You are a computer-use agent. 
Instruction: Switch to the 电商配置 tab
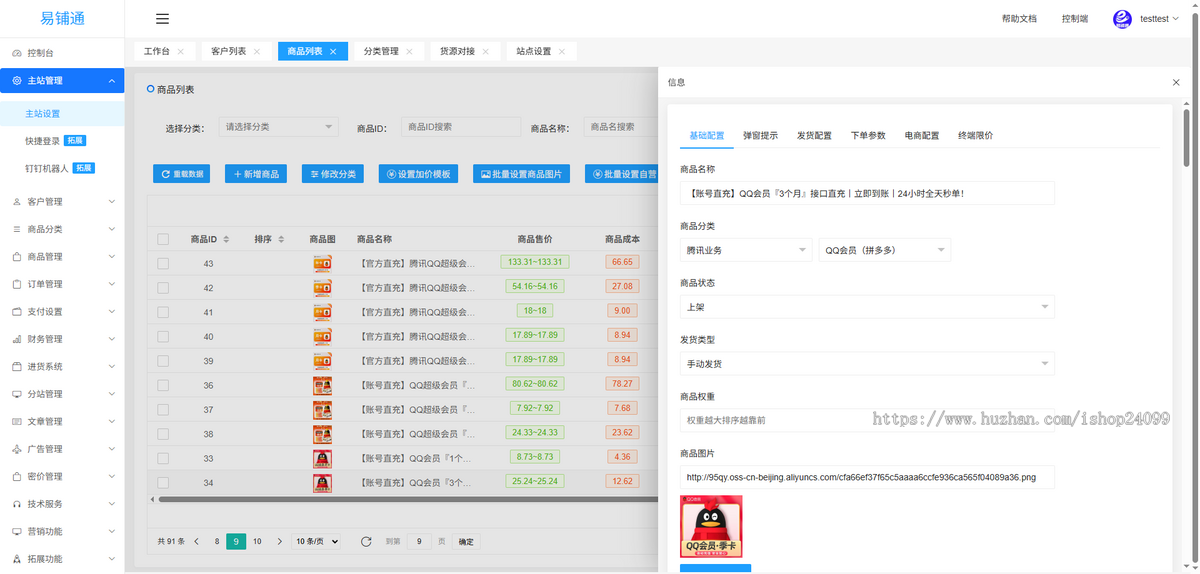click(922, 135)
